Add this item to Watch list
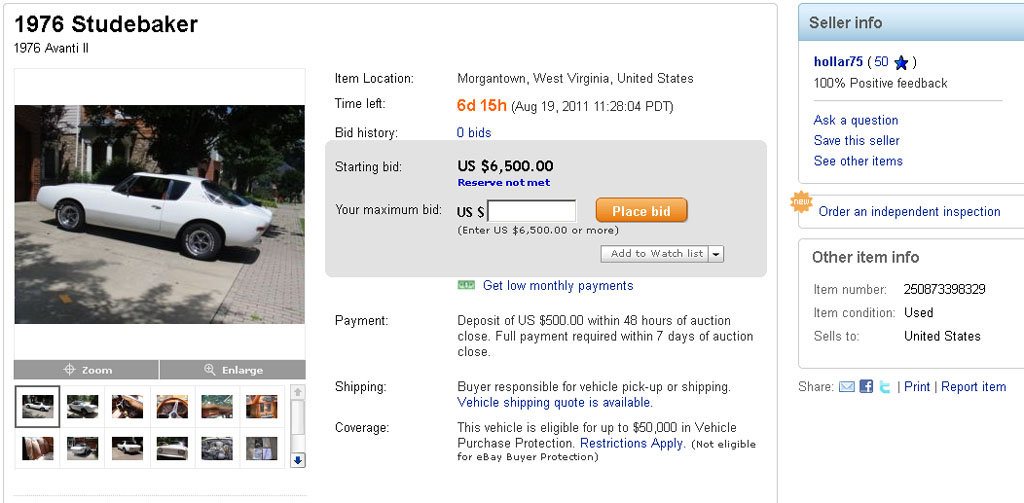The height and width of the screenshot is (503, 1024). pyautogui.click(x=655, y=254)
